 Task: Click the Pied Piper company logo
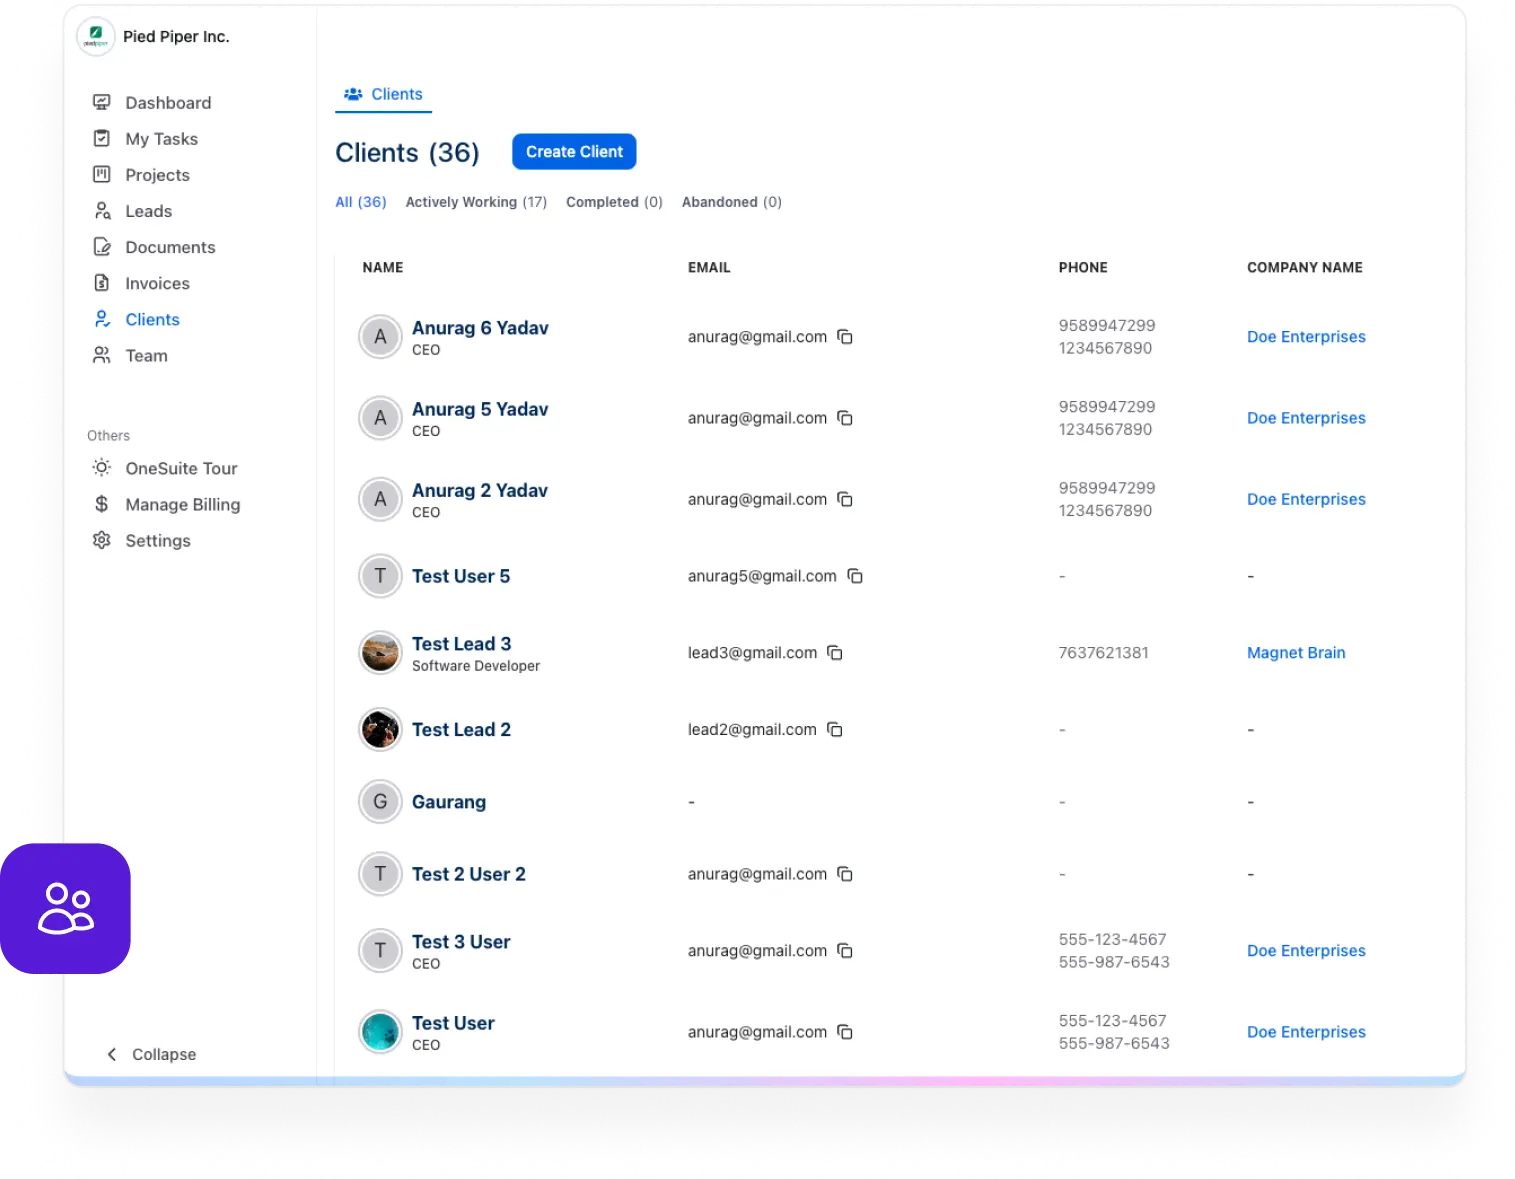[96, 37]
